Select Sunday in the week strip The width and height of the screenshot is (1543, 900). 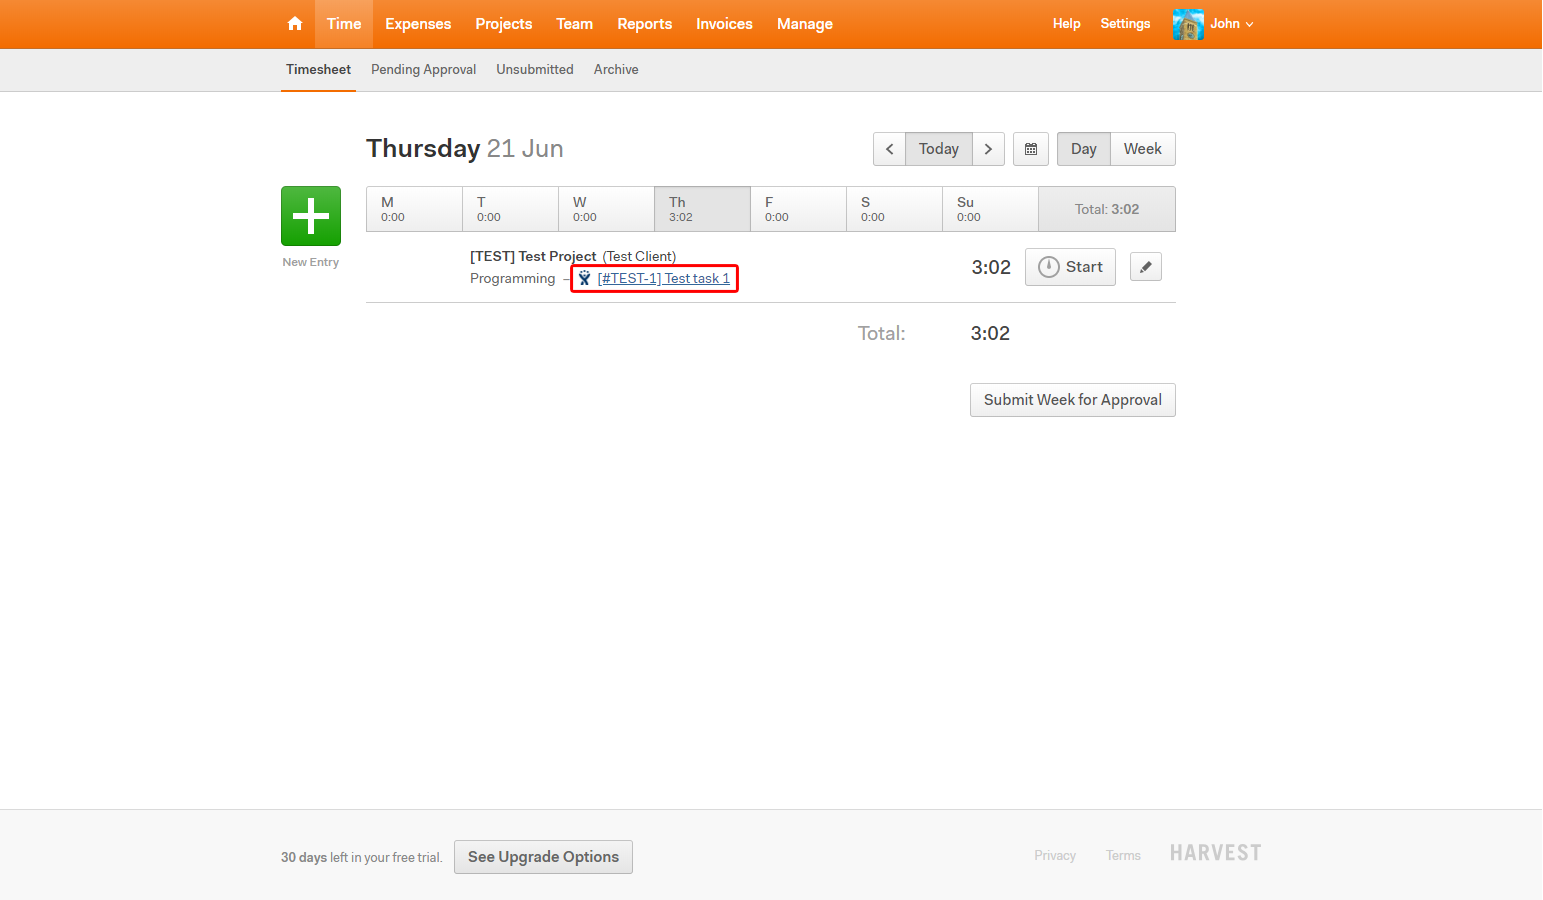coord(990,209)
